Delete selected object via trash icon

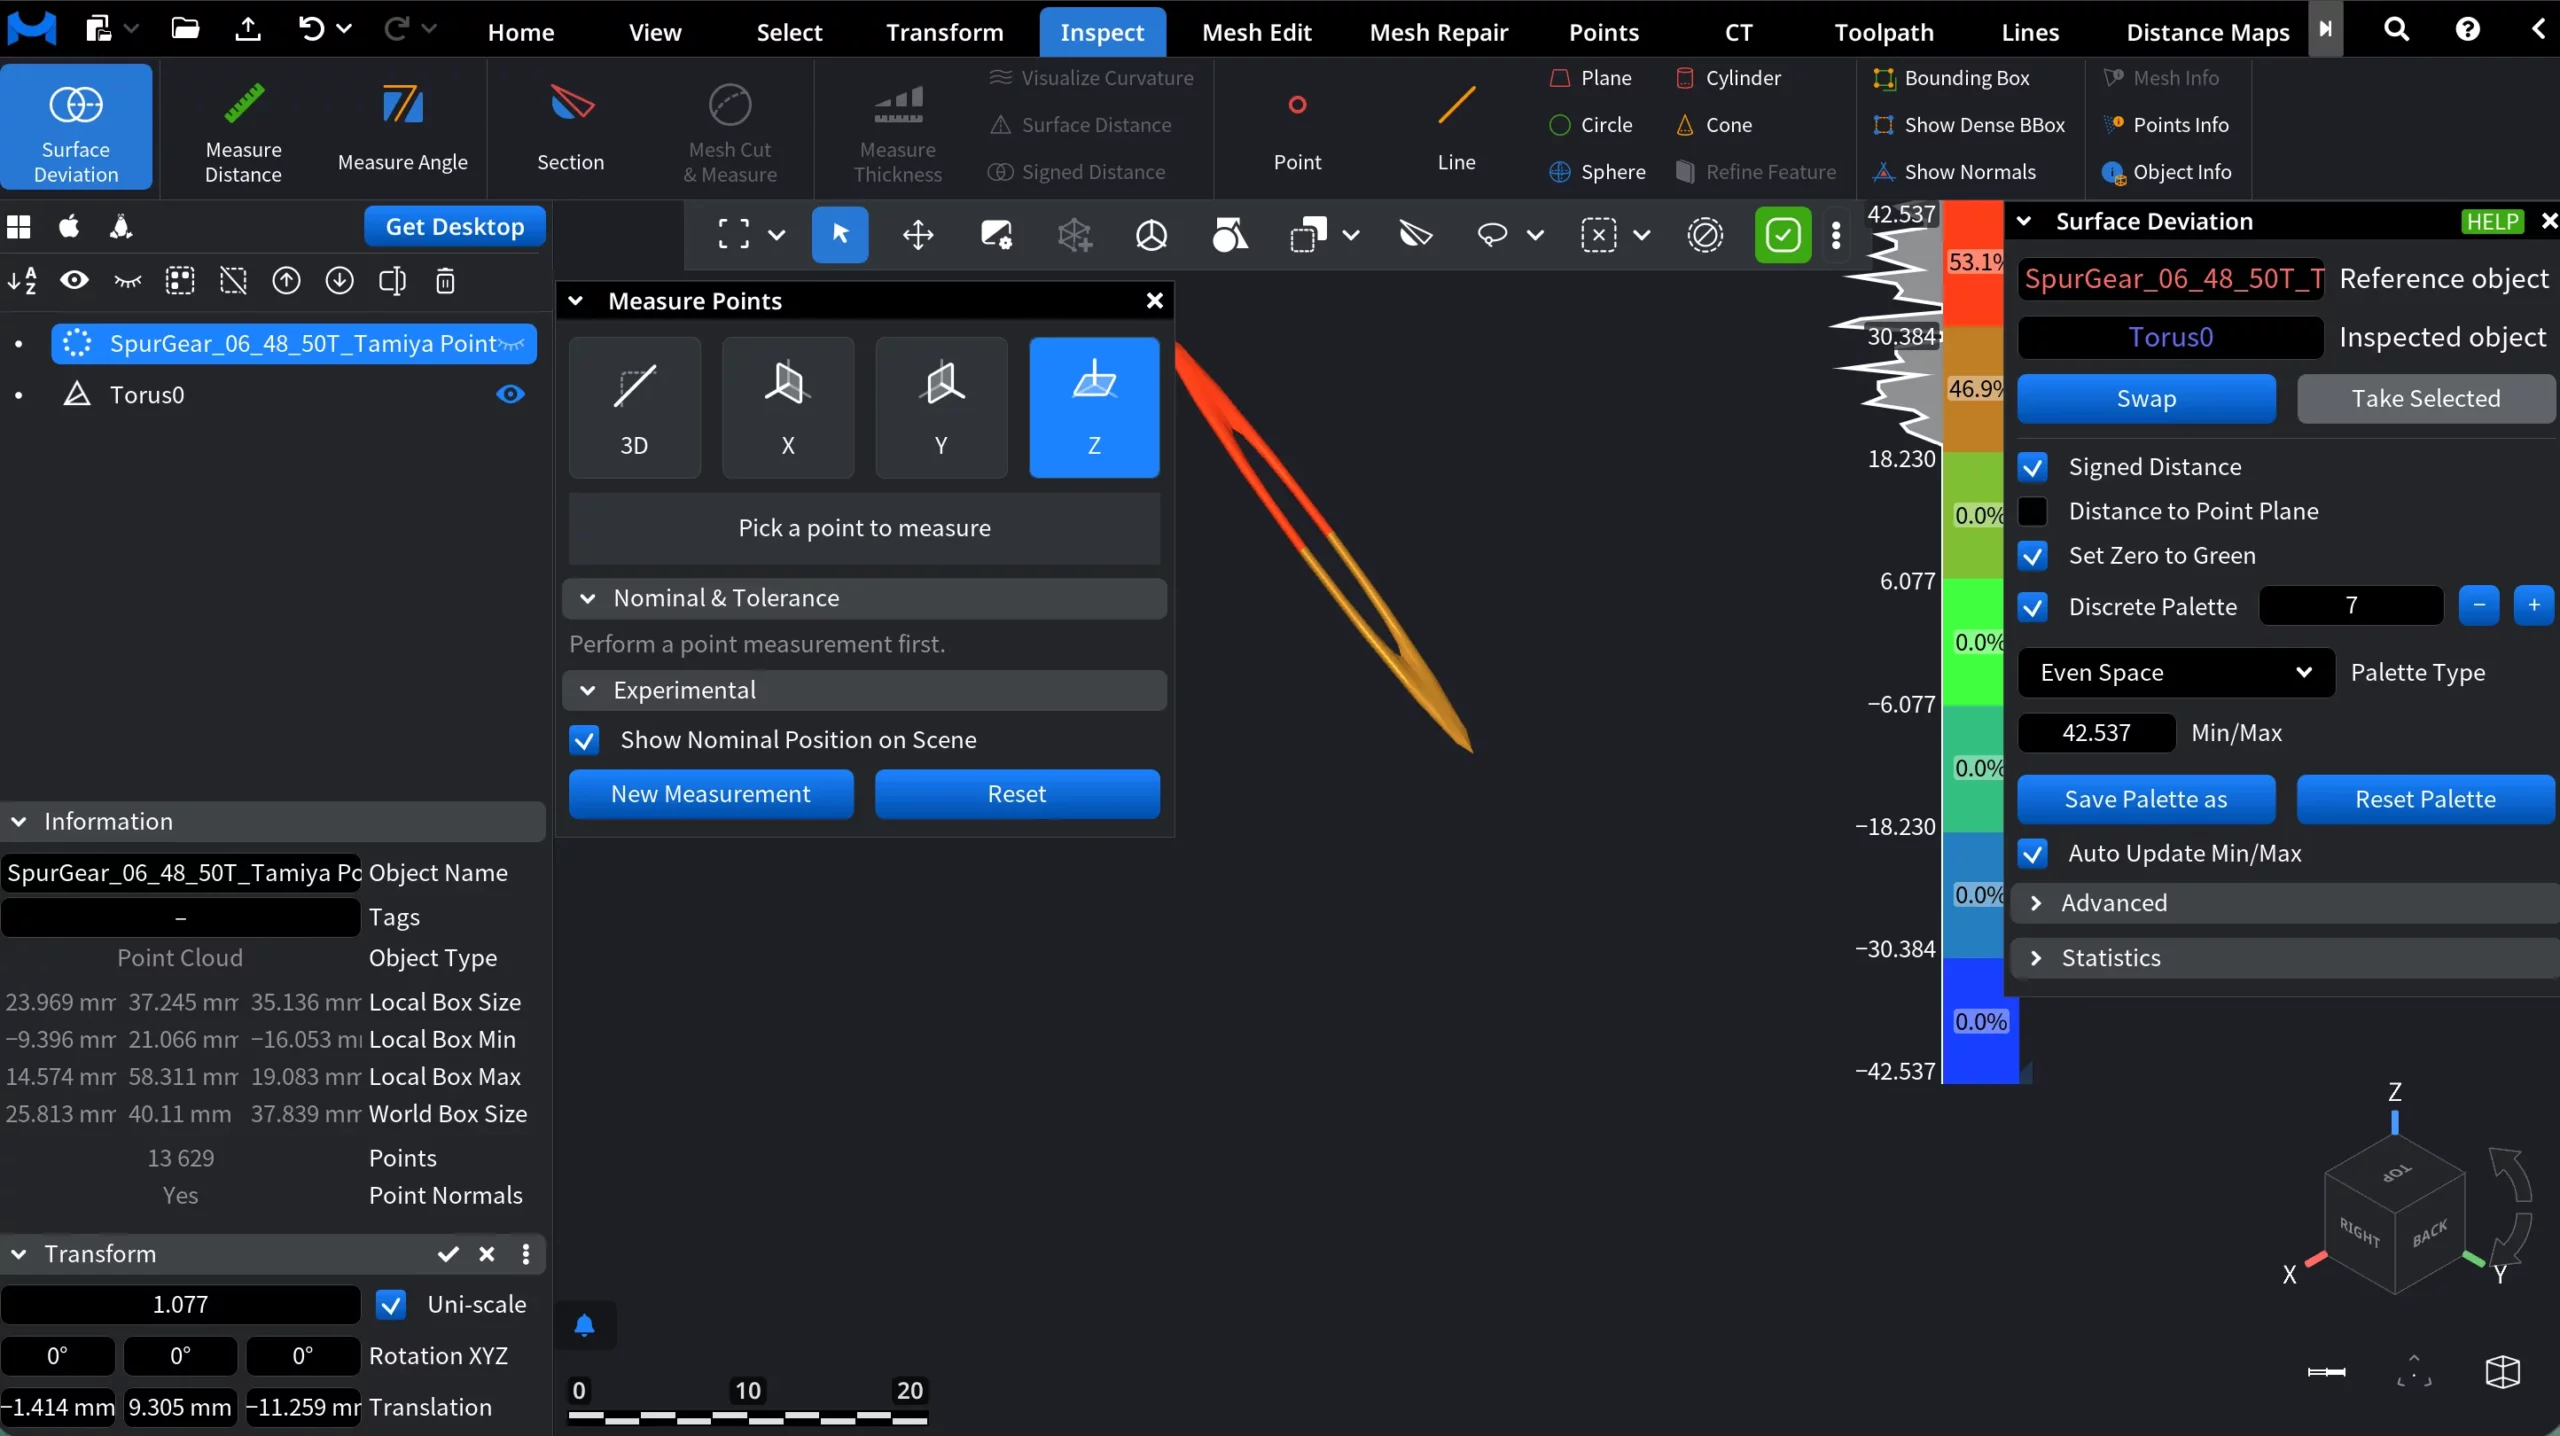point(445,281)
